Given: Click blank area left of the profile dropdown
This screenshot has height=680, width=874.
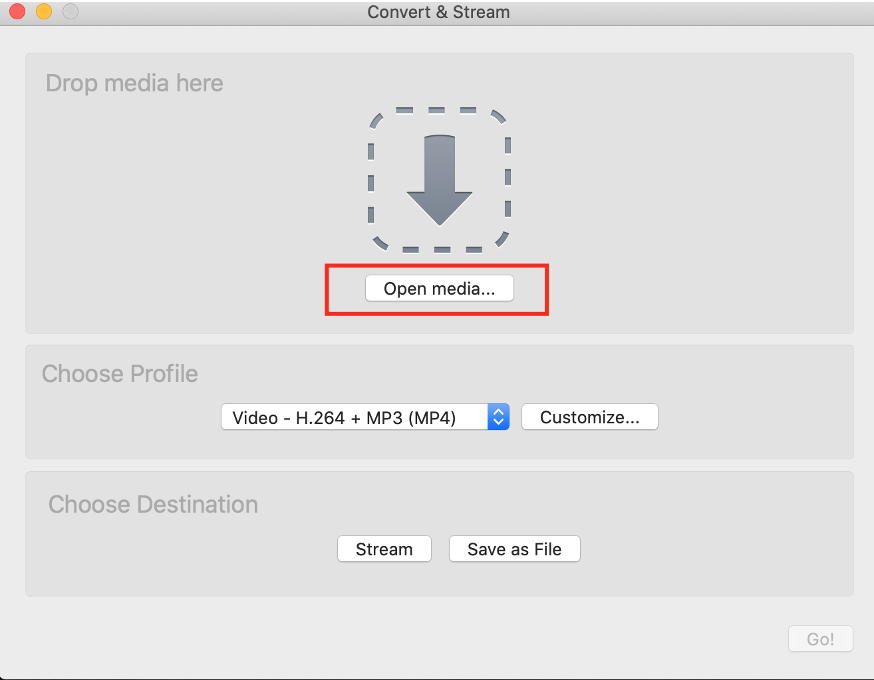Looking at the screenshot, I should click(120, 417).
